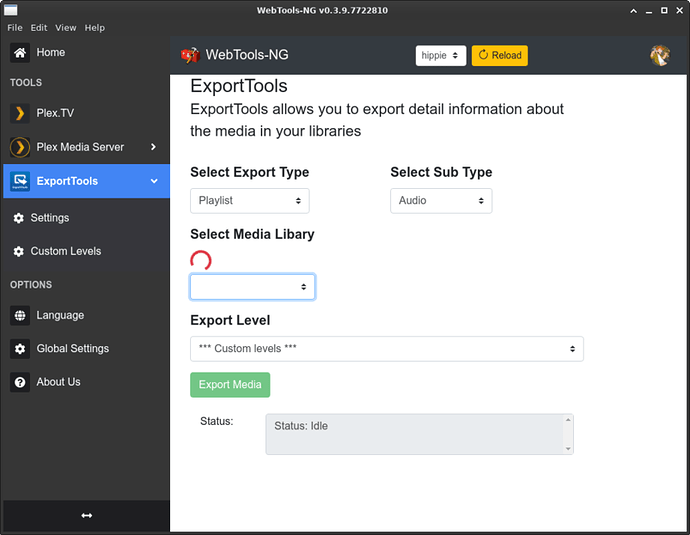Open the Select Export Type dropdown

[249, 200]
